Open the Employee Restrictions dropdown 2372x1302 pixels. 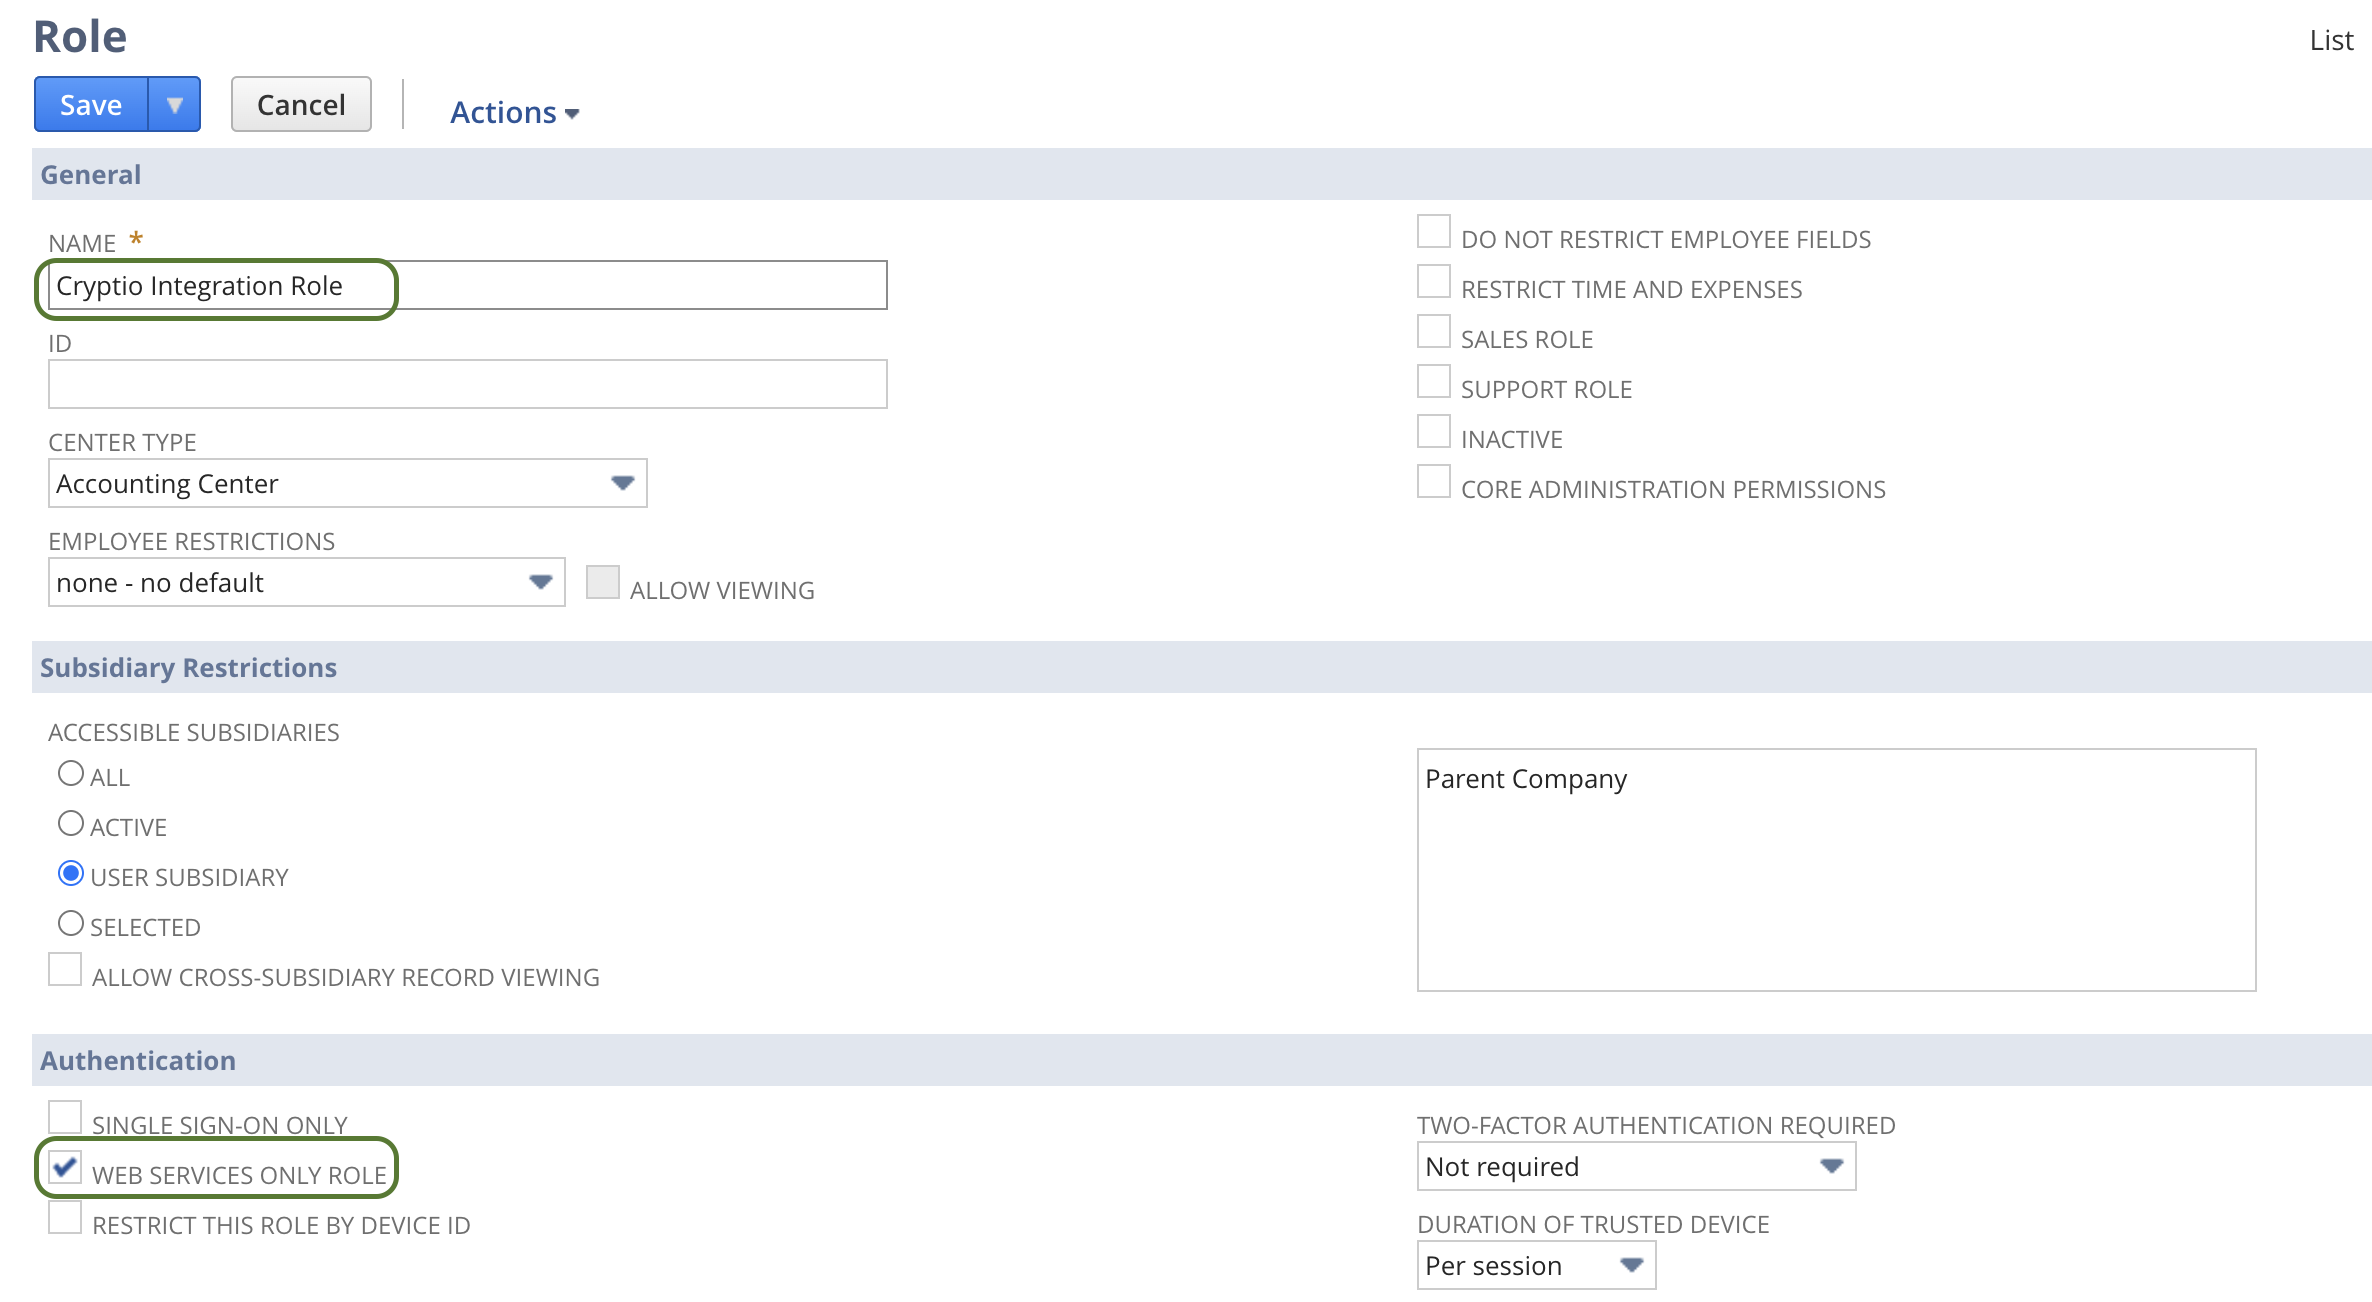click(540, 581)
